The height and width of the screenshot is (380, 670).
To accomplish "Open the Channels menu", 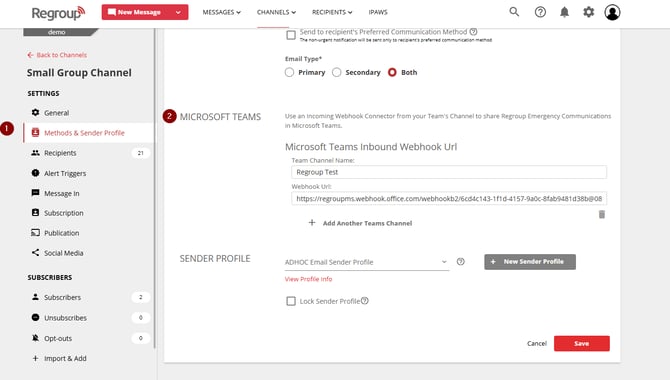I will point(276,12).
